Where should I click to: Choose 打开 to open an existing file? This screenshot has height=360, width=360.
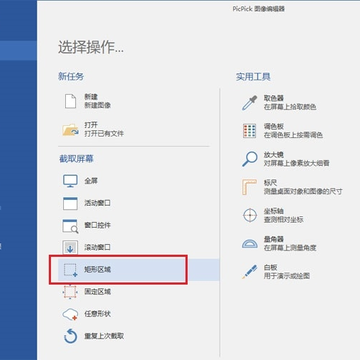[91, 125]
